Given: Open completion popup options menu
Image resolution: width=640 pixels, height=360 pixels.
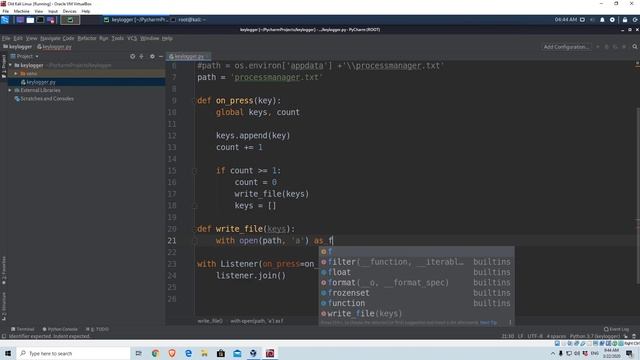Looking at the screenshot, I should point(510,322).
